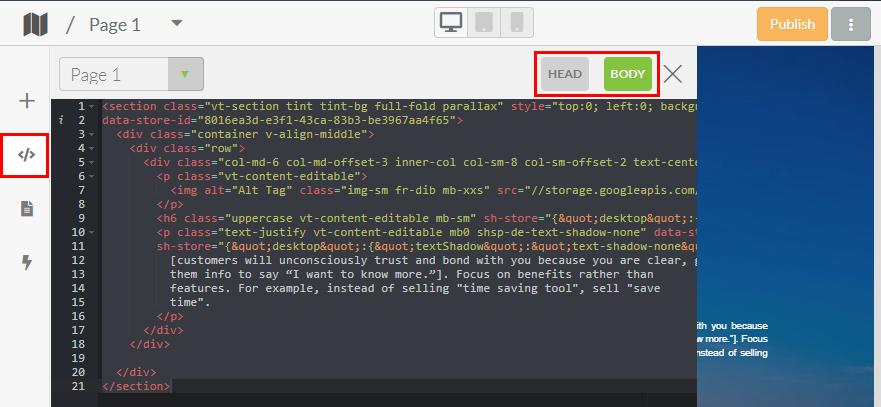881x407 pixels.
Task: Collapse the container div fold on line 3
Action: (92, 135)
